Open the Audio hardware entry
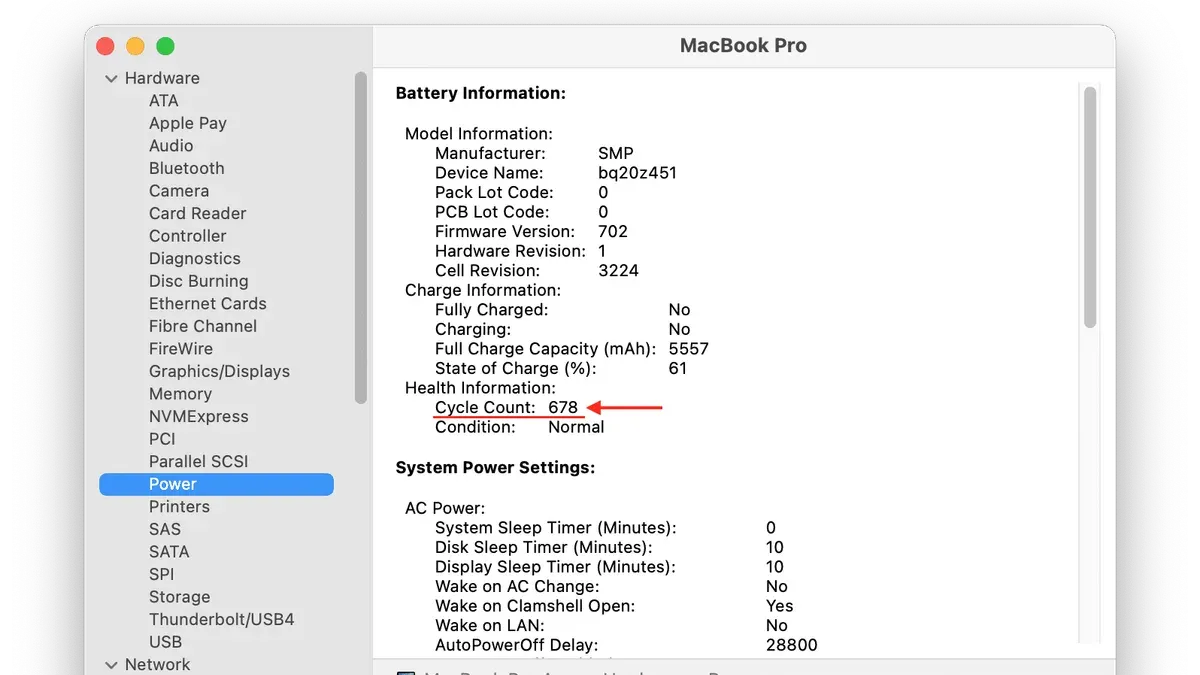The image size is (1200, 675). pos(171,146)
